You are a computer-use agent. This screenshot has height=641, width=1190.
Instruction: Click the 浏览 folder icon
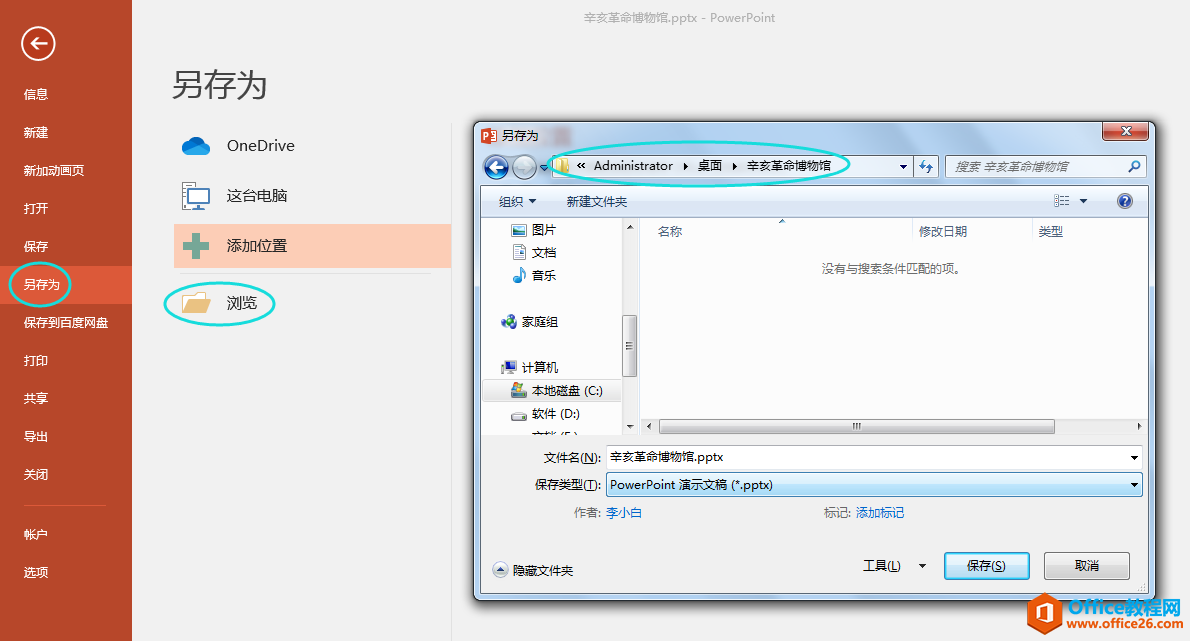coord(196,303)
